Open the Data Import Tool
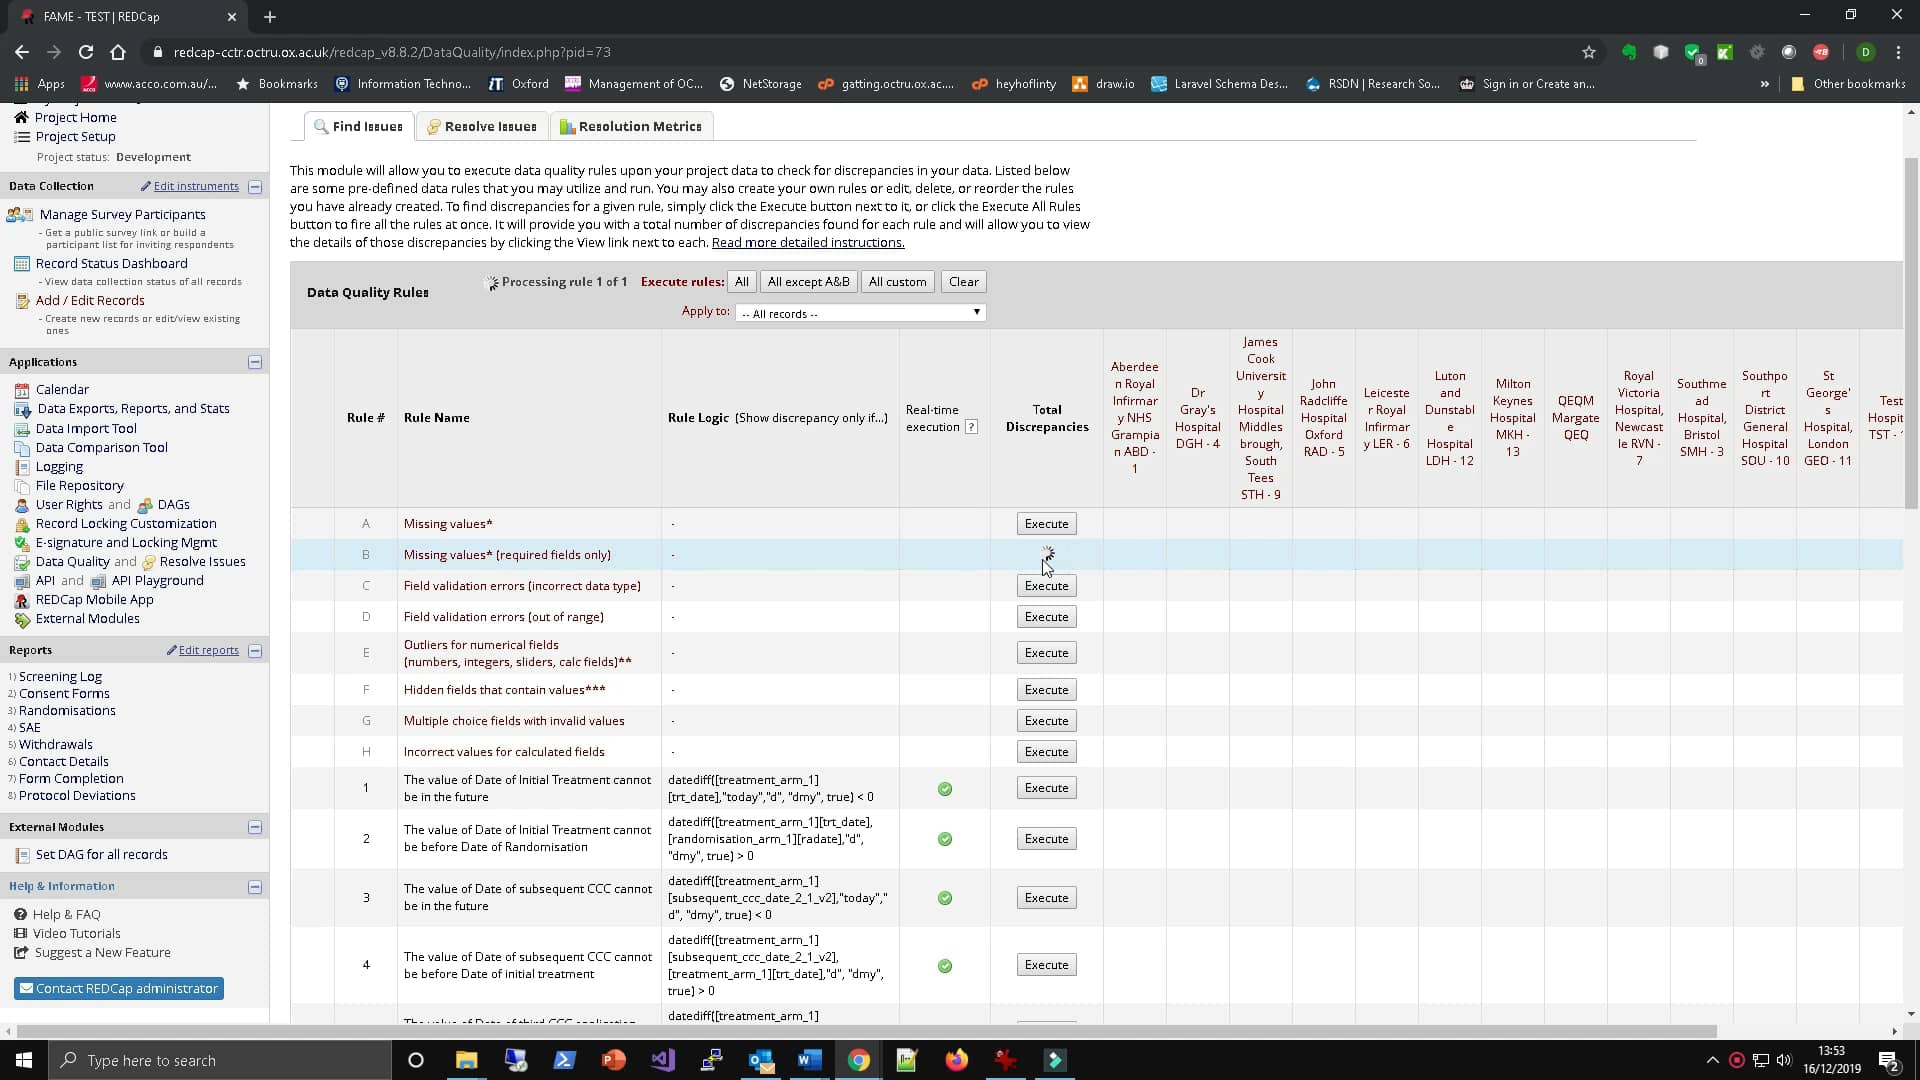The height and width of the screenshot is (1080, 1920). click(x=84, y=428)
